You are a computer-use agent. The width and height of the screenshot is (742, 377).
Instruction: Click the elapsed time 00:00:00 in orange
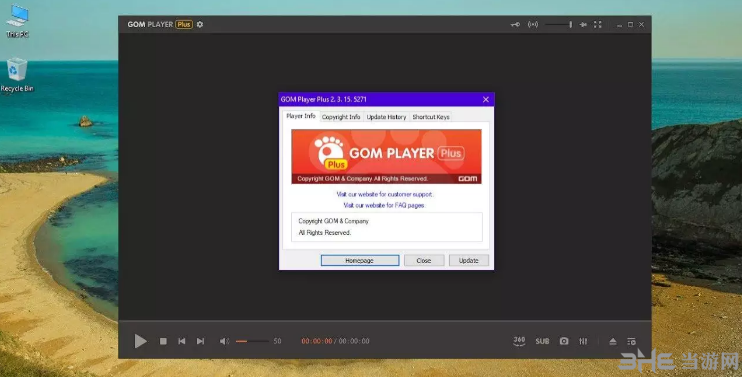[x=317, y=341]
